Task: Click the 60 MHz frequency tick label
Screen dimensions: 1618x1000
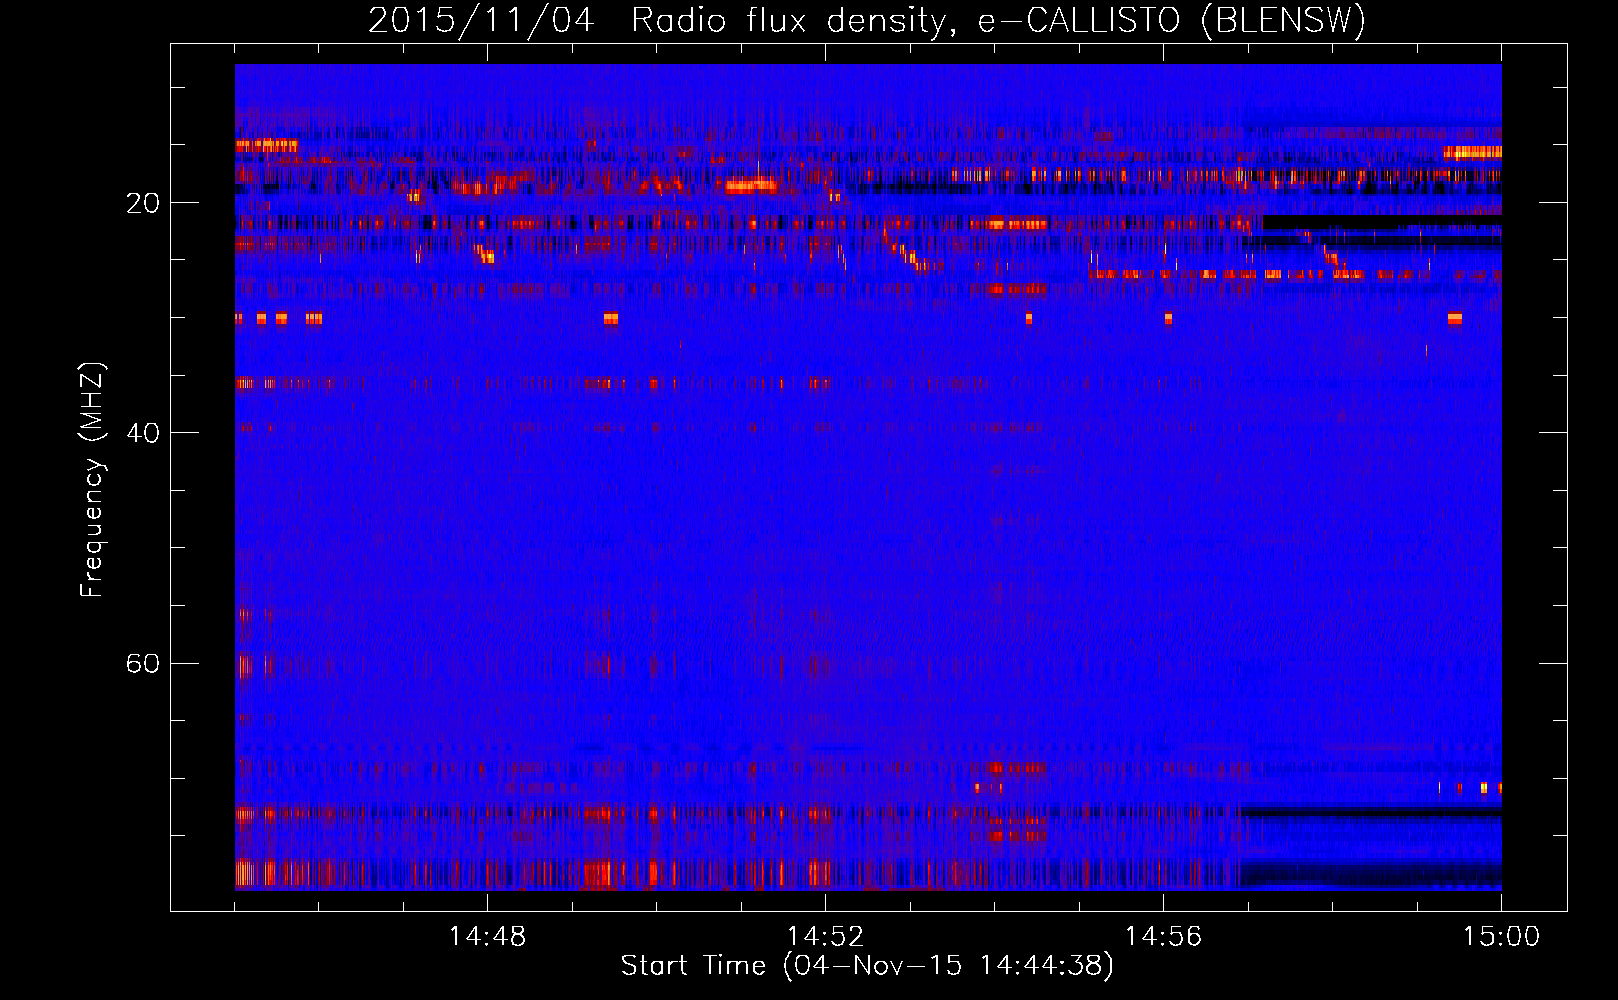Action: click(142, 663)
